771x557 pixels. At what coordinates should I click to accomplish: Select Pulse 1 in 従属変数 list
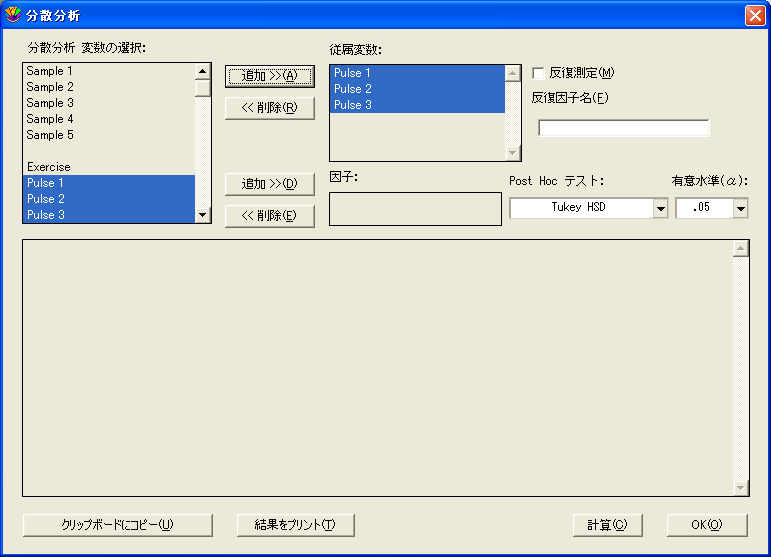[417, 73]
